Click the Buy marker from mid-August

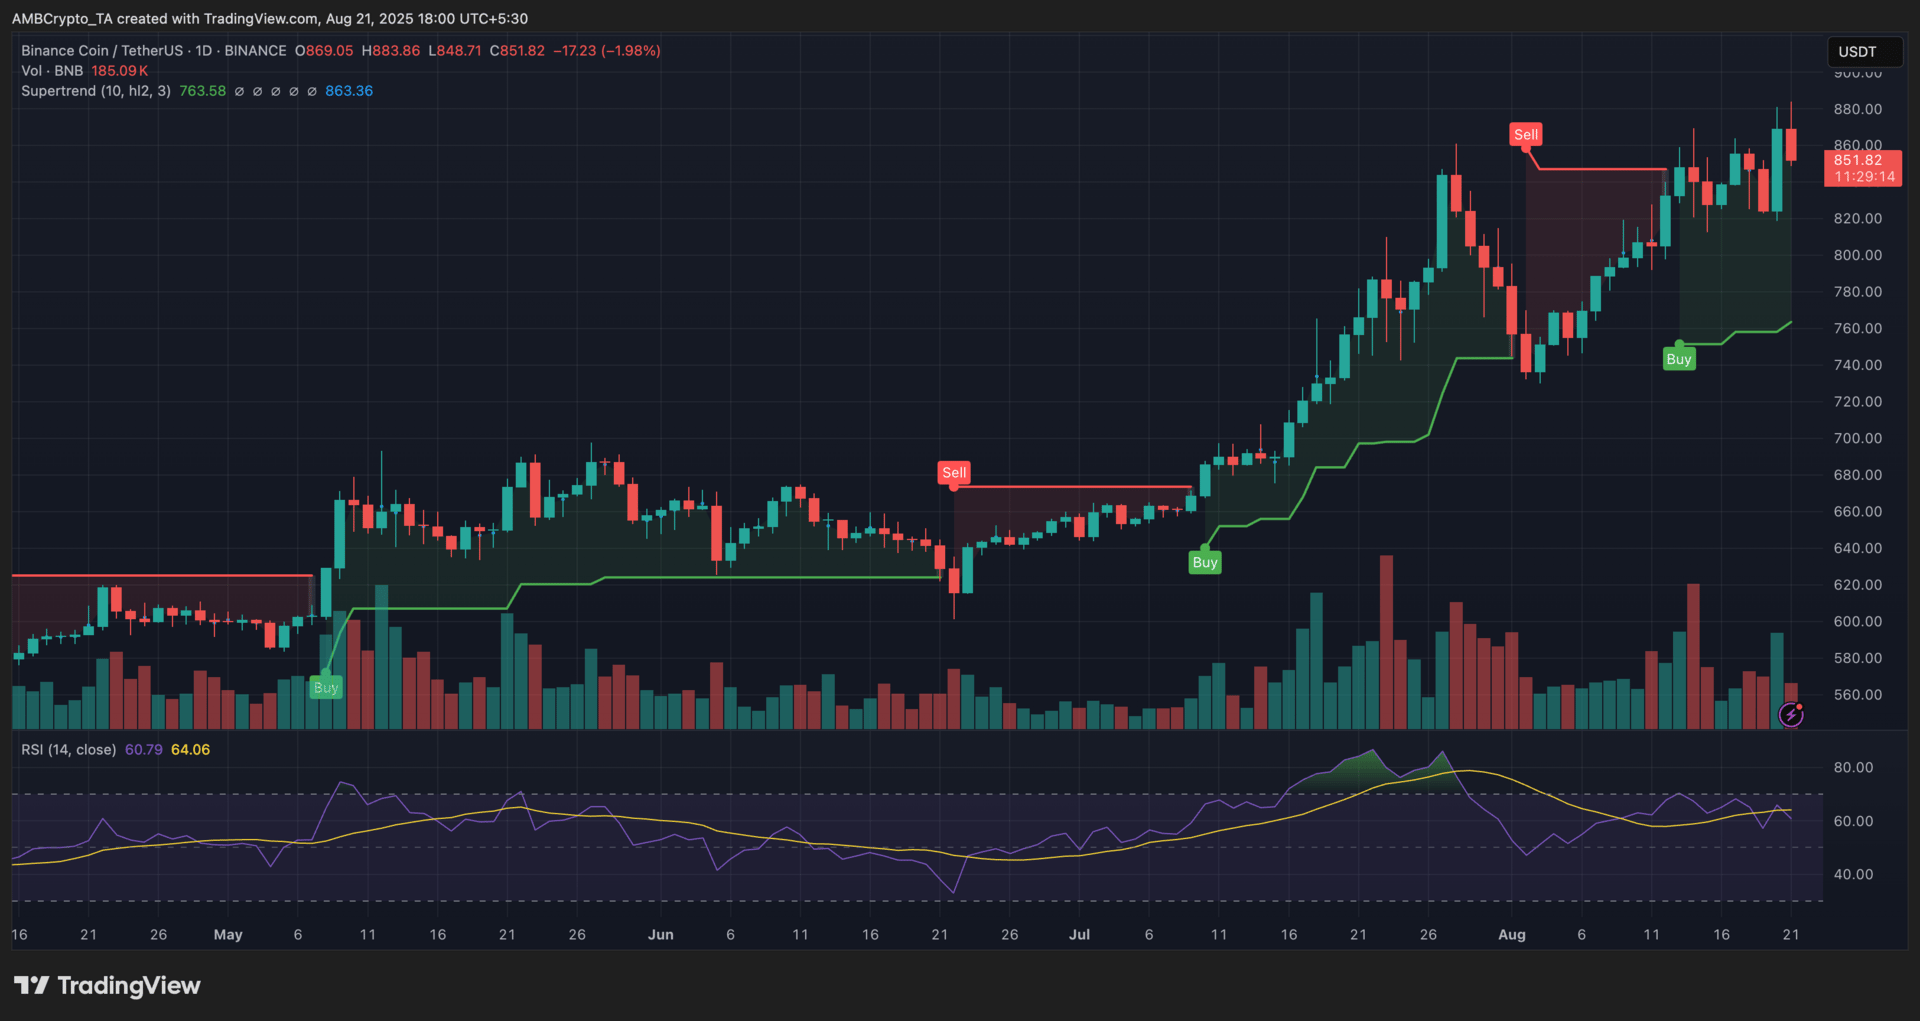(x=1679, y=360)
